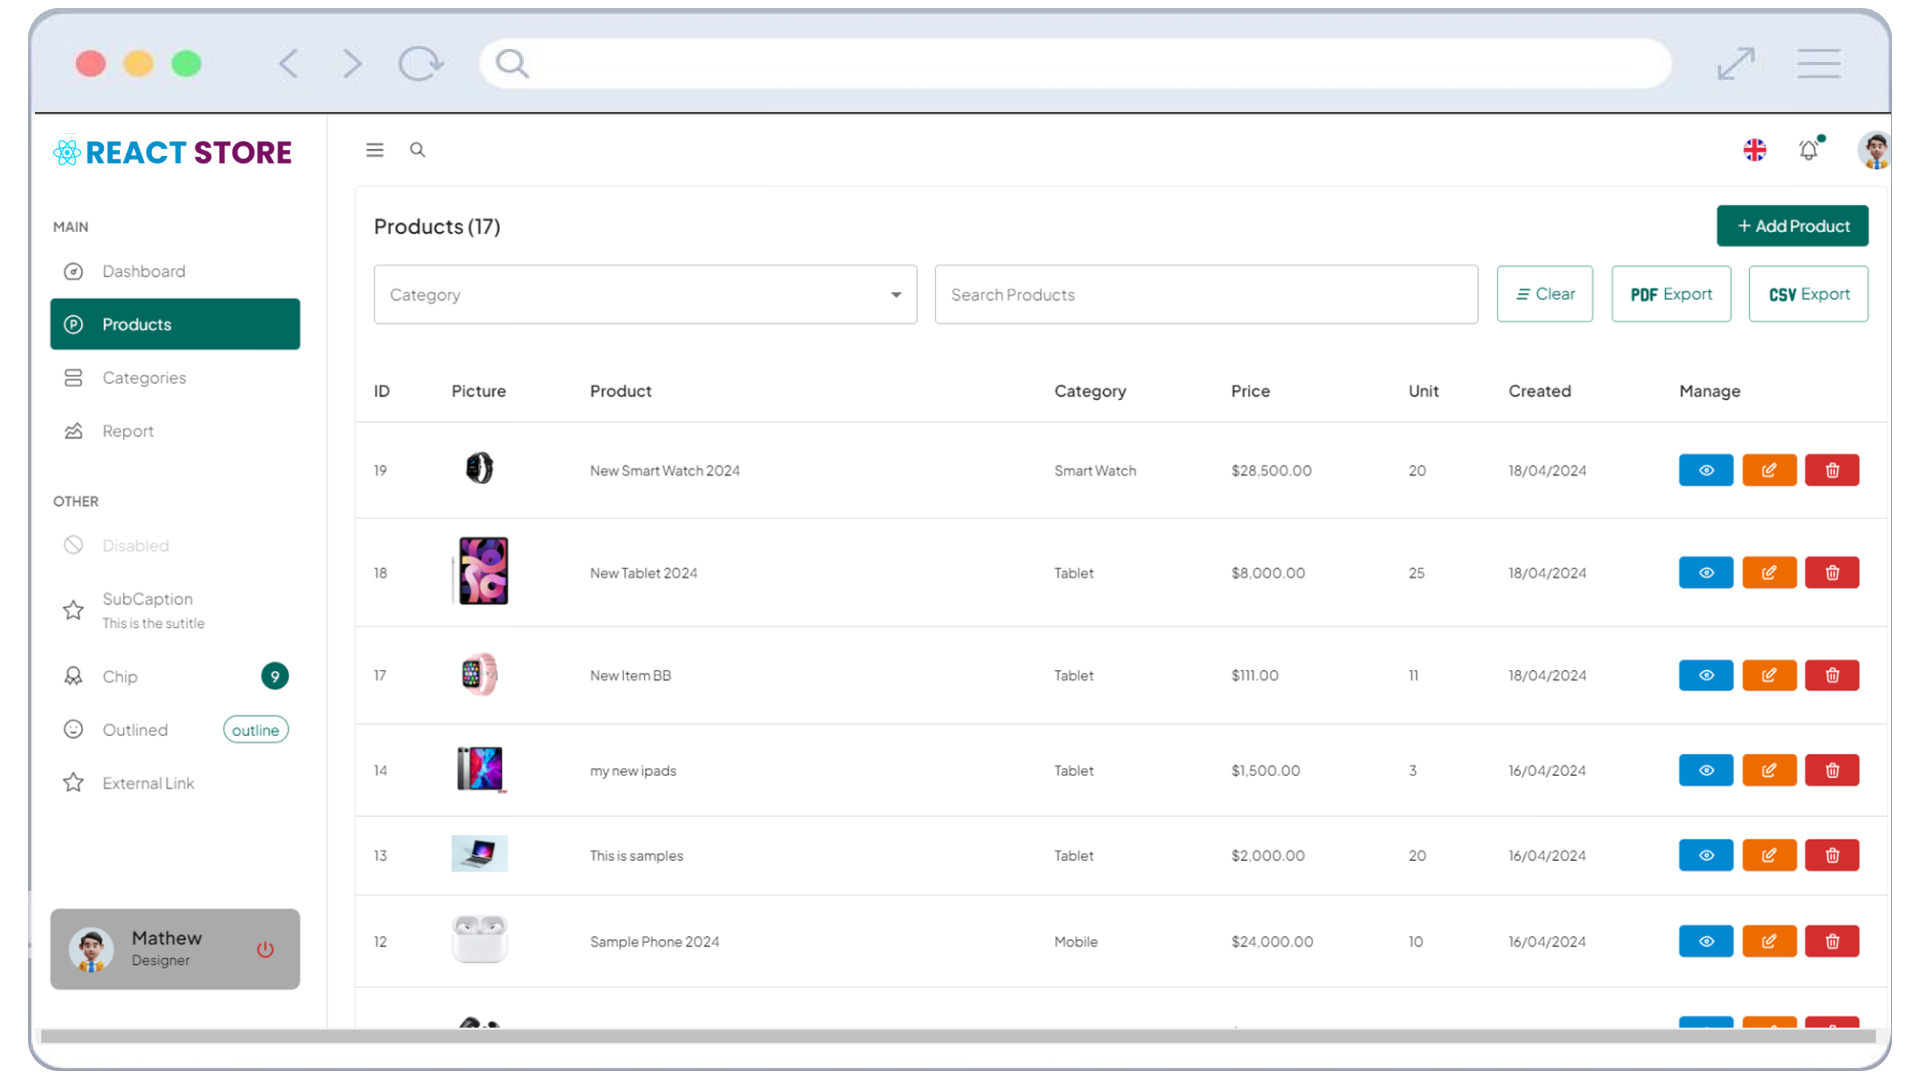Click the PDF Export button

pyautogui.click(x=1671, y=294)
